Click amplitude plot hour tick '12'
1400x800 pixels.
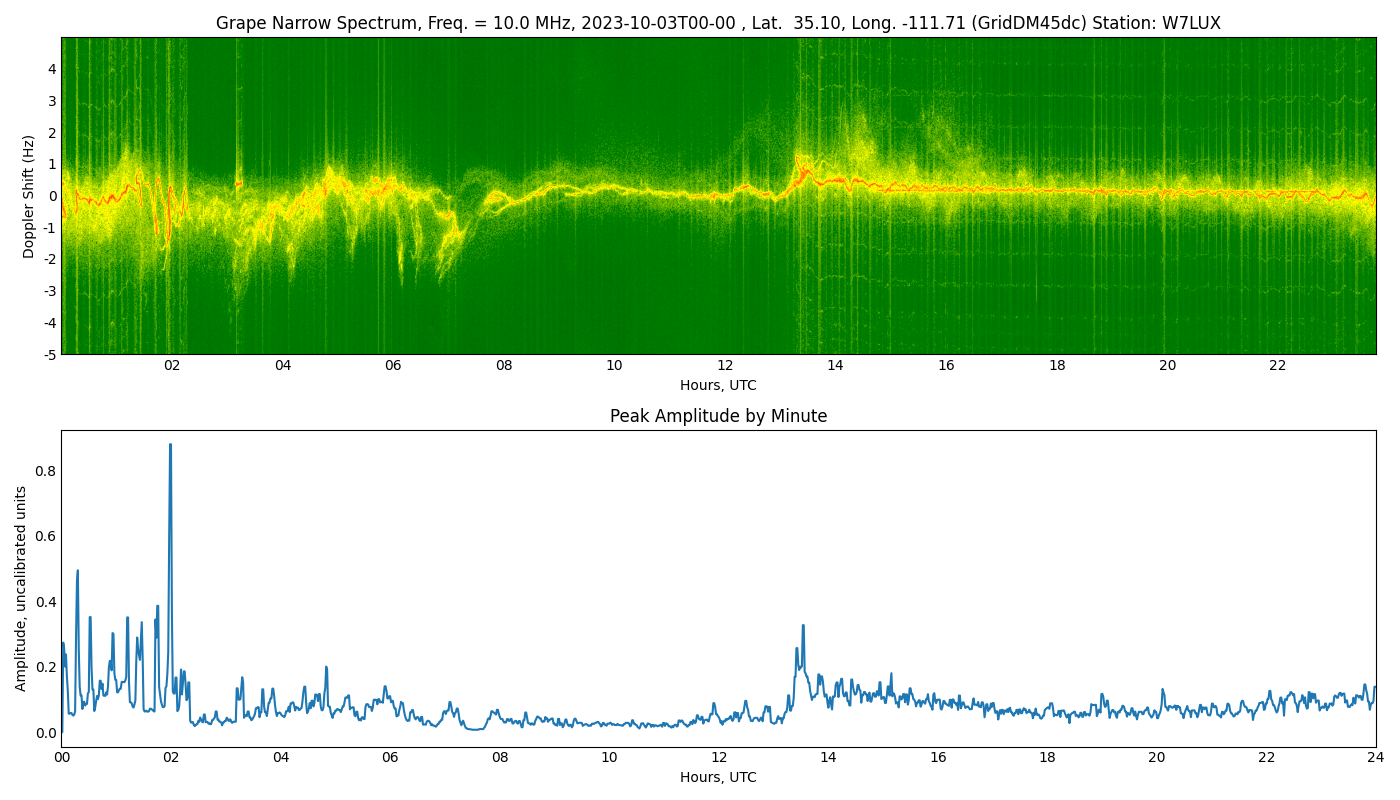[x=719, y=758]
